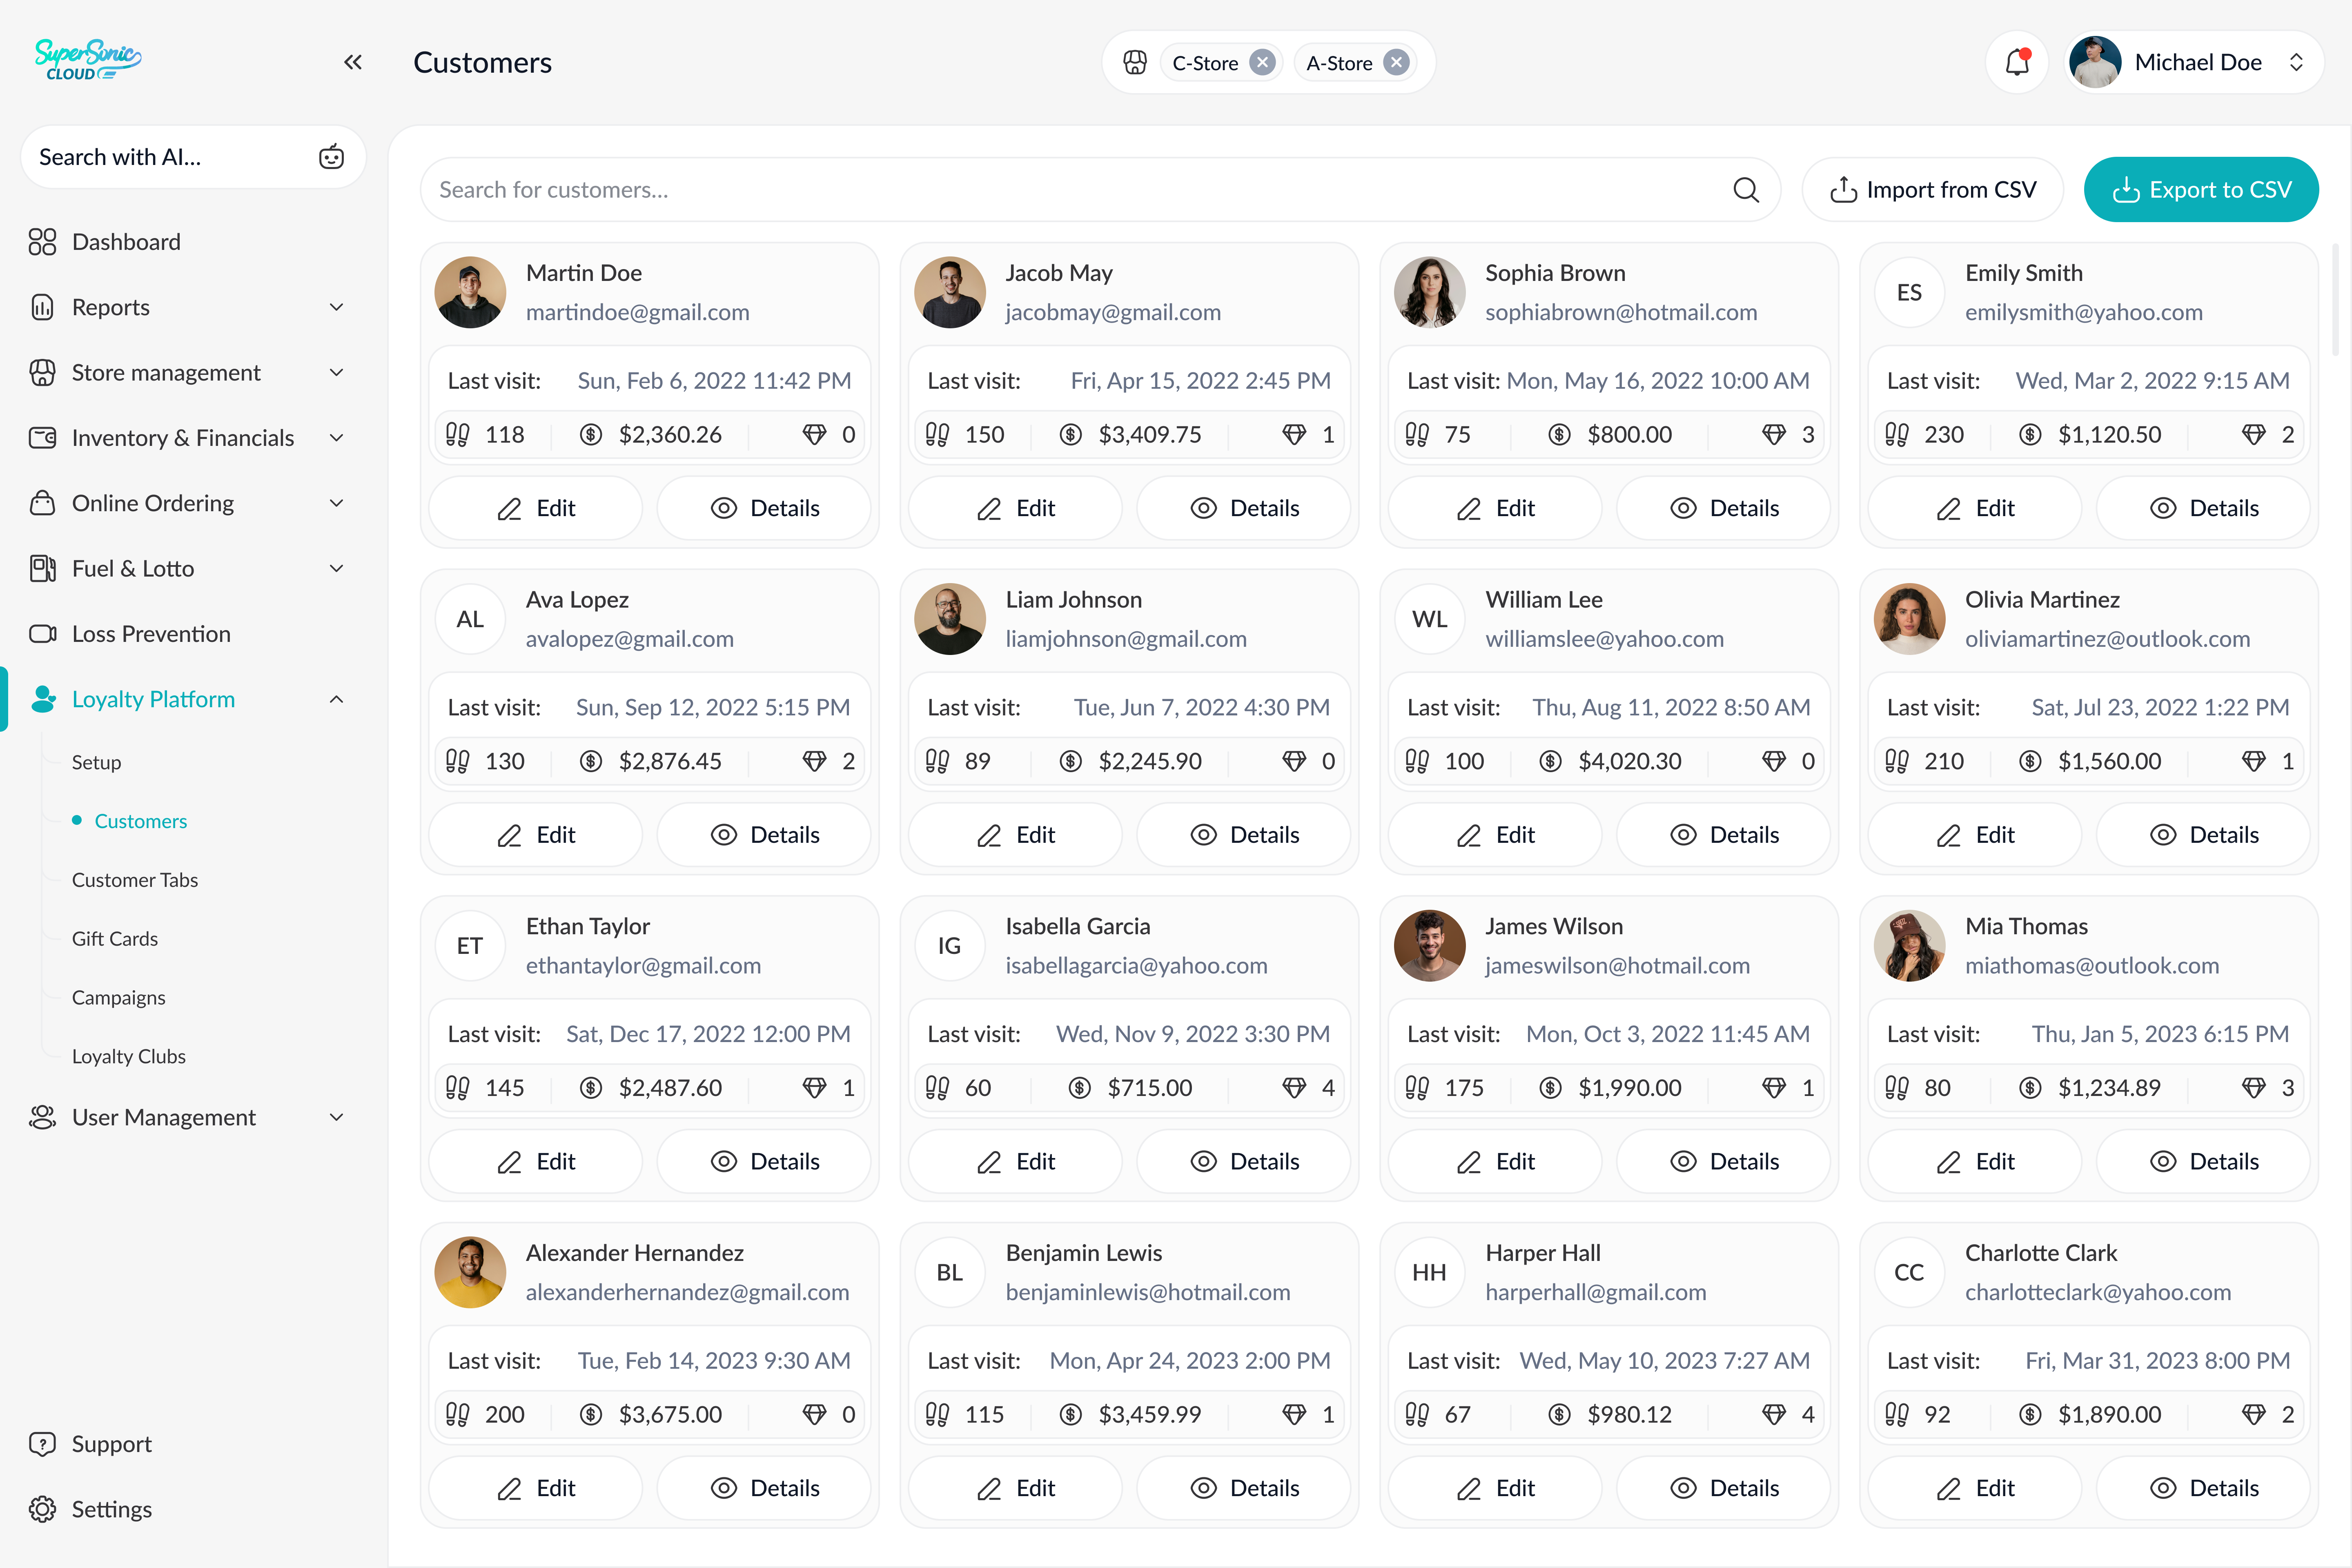
Task: View details for Martin Doe
Action: (764, 508)
